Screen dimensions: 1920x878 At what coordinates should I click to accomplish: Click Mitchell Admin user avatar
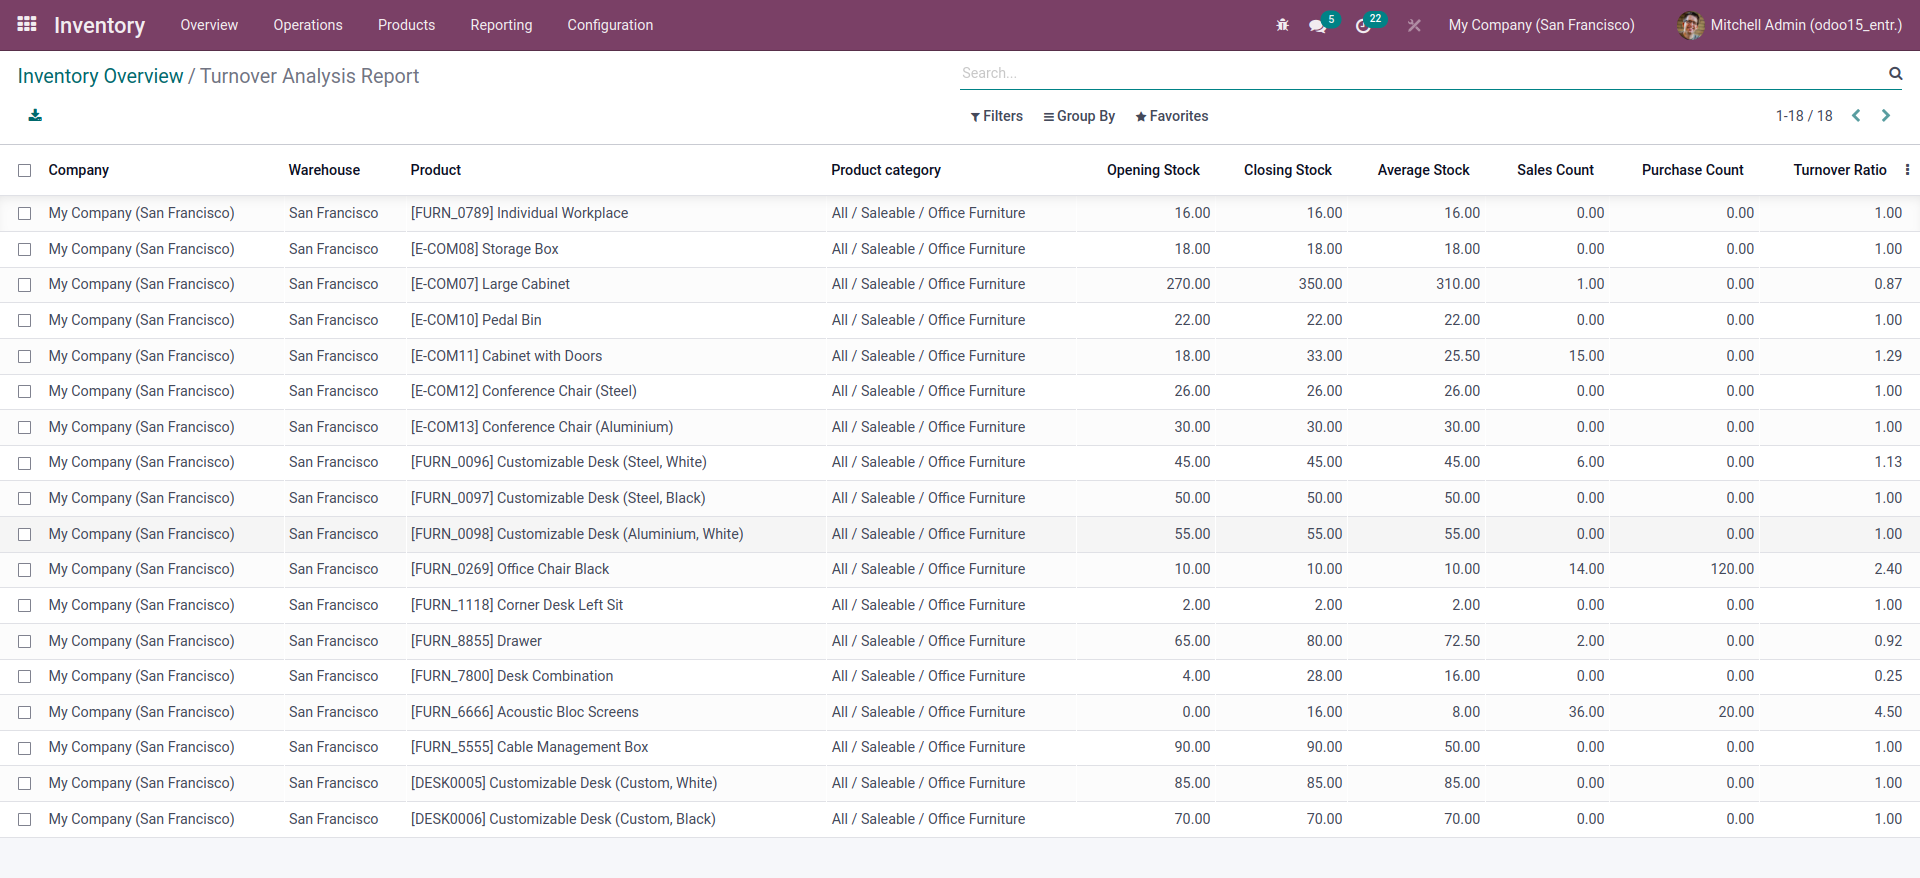tap(1690, 25)
